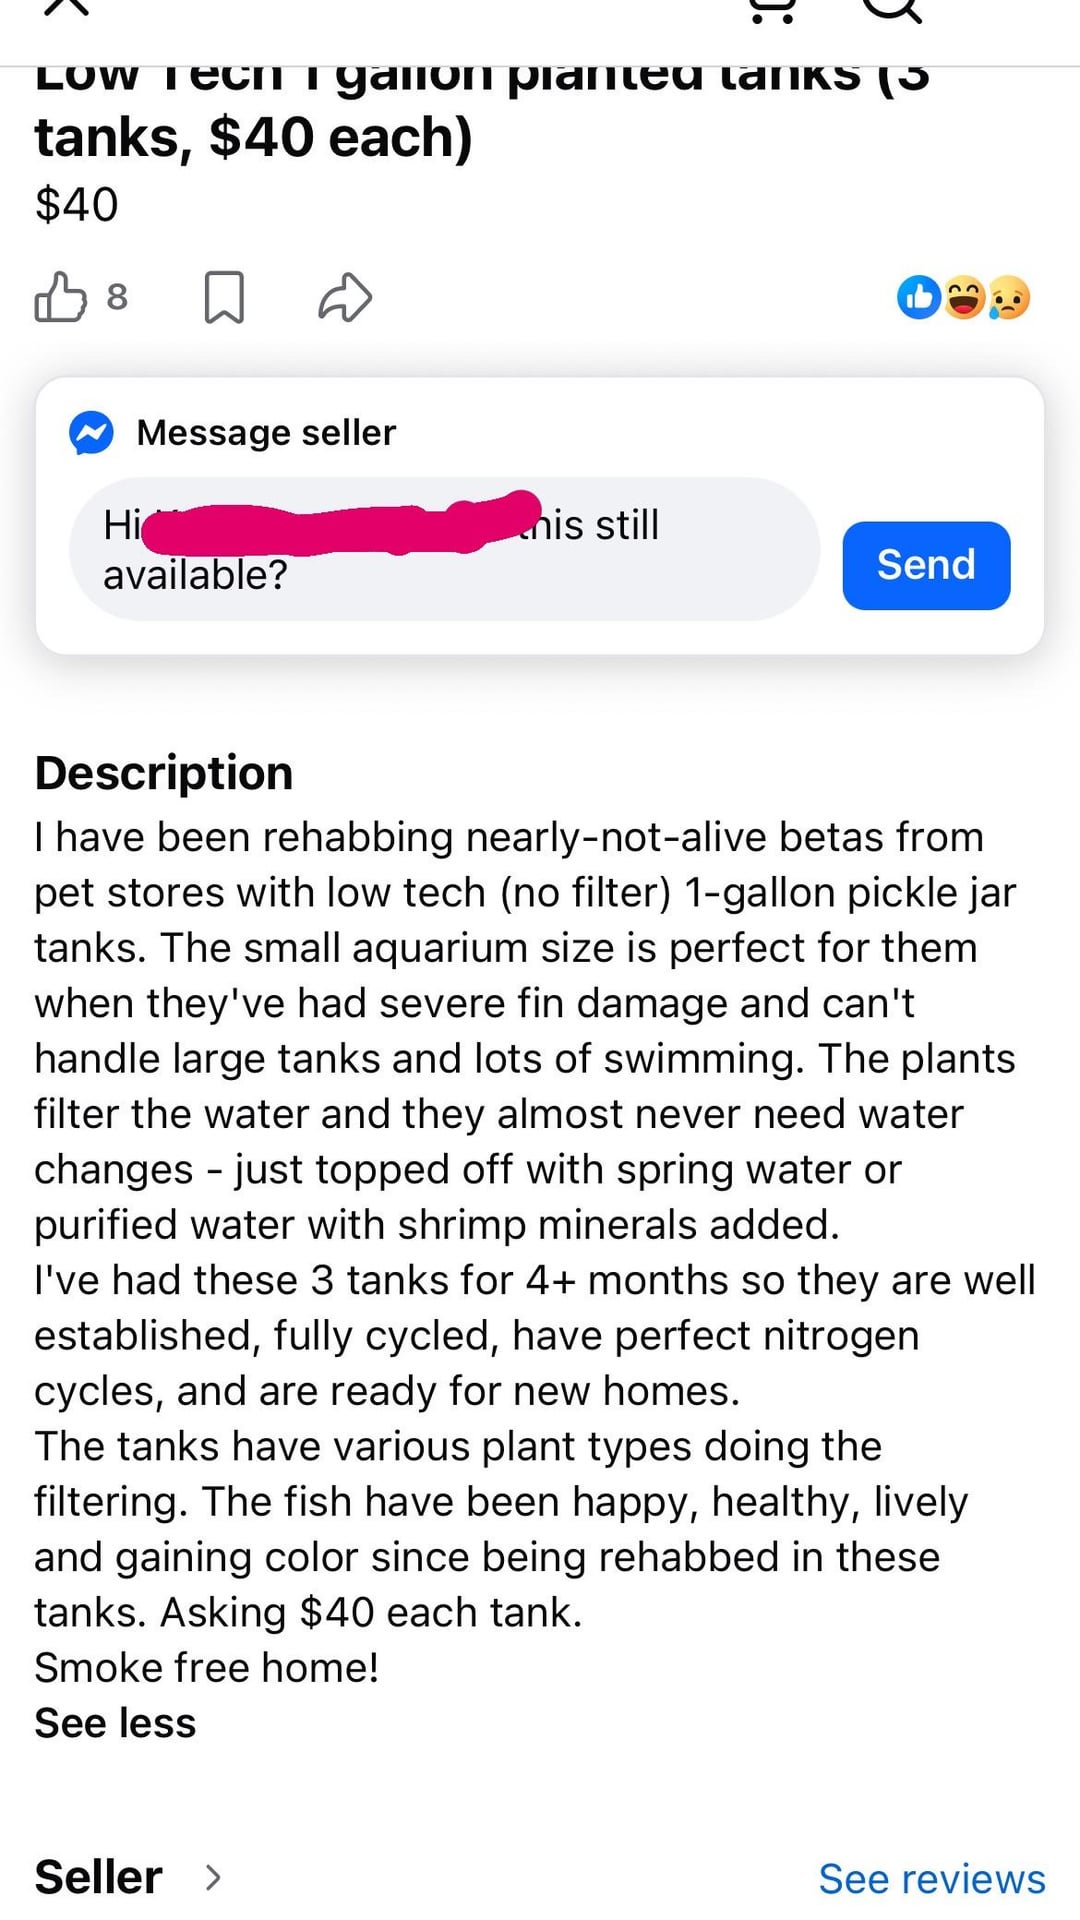1080x1920 pixels.
Task: Click the Message seller label
Action: [266, 433]
